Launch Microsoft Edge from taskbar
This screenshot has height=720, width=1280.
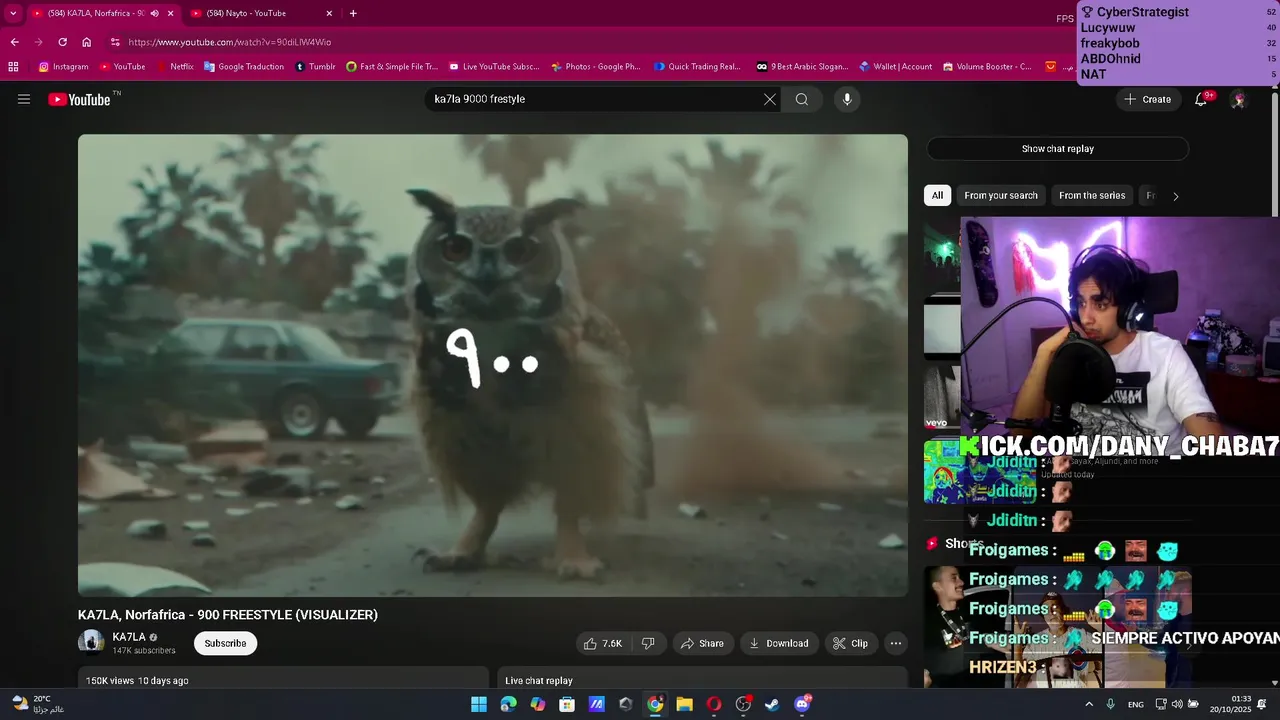(x=508, y=704)
